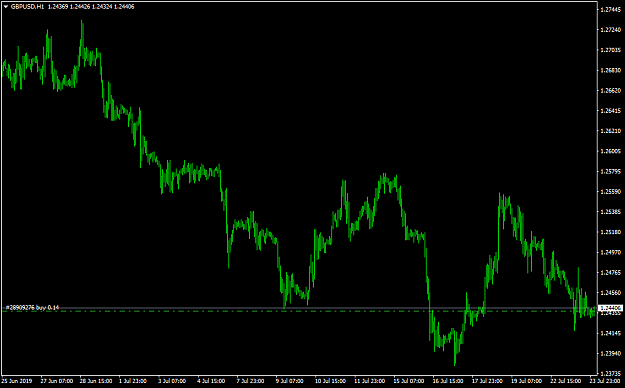Click price scale label 1.24560
Screen dimensions: 625x388
611,293
